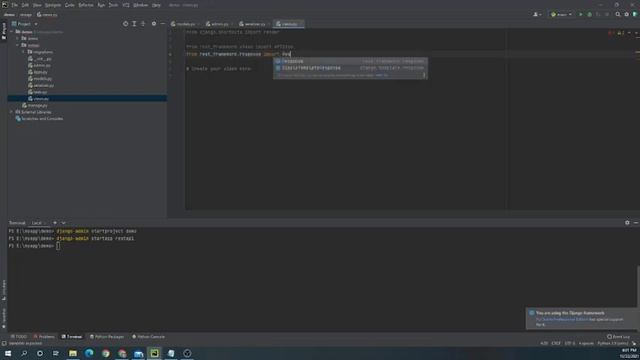The width and height of the screenshot is (640, 360).
Task: Open TODO tool window
Action: click(18, 337)
